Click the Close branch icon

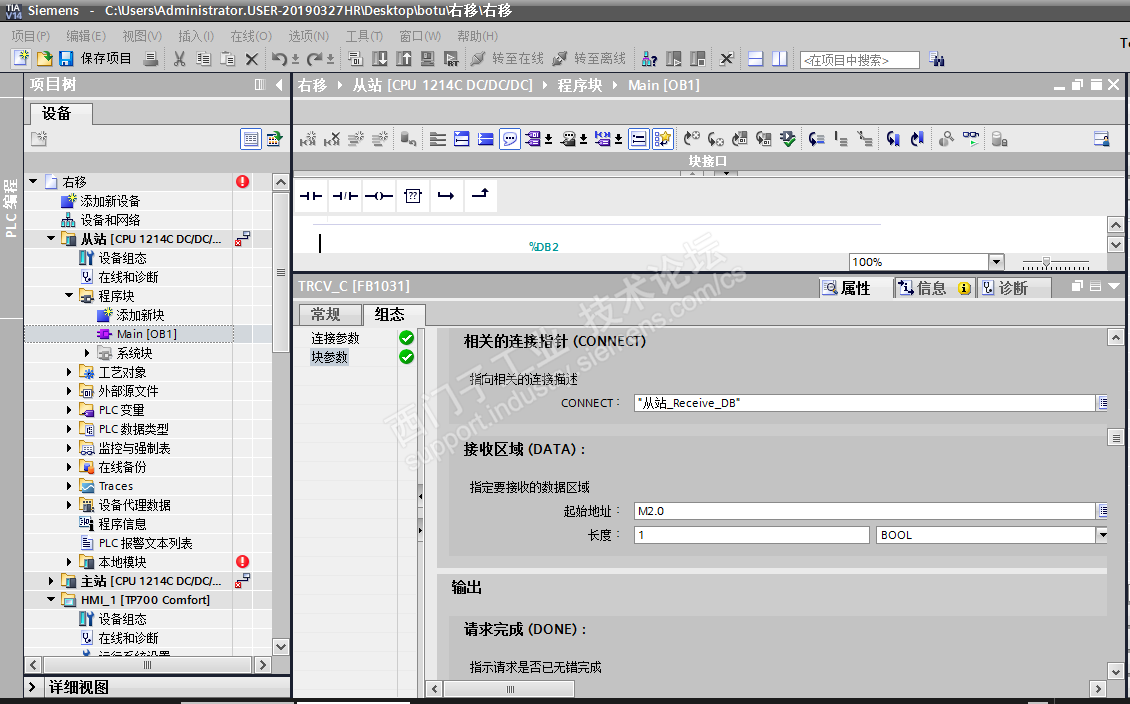tap(480, 195)
